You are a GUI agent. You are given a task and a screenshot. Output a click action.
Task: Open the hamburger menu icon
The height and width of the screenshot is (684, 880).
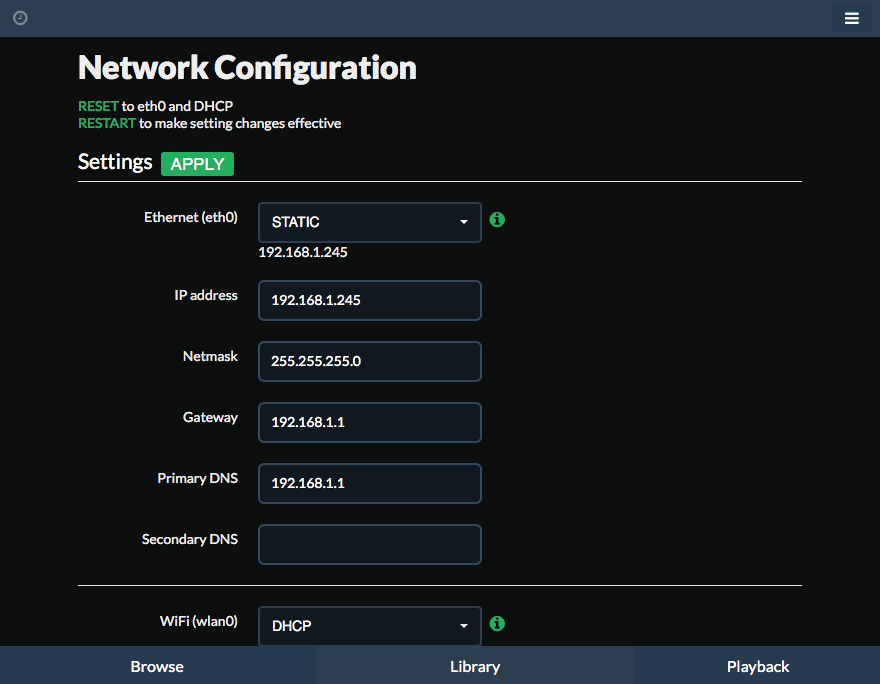point(851,19)
